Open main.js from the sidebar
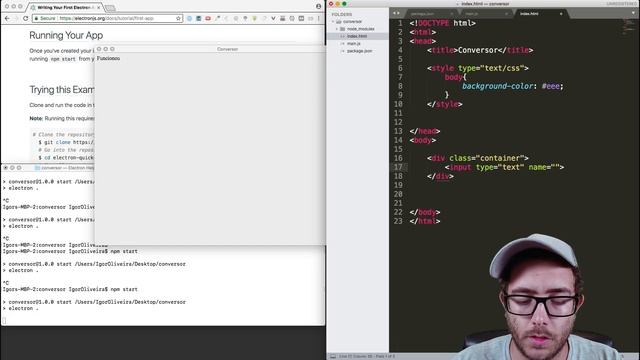 tap(354, 44)
